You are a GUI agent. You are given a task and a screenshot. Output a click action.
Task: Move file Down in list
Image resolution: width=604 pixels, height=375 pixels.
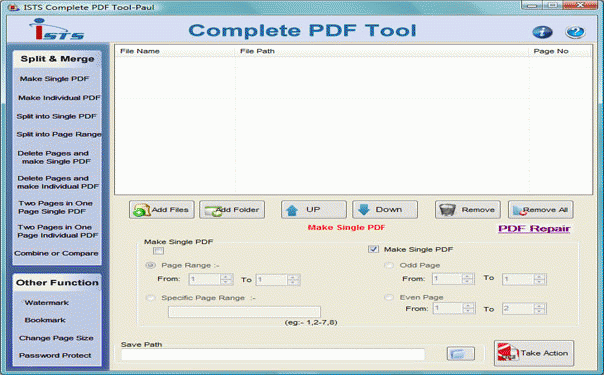pos(385,210)
